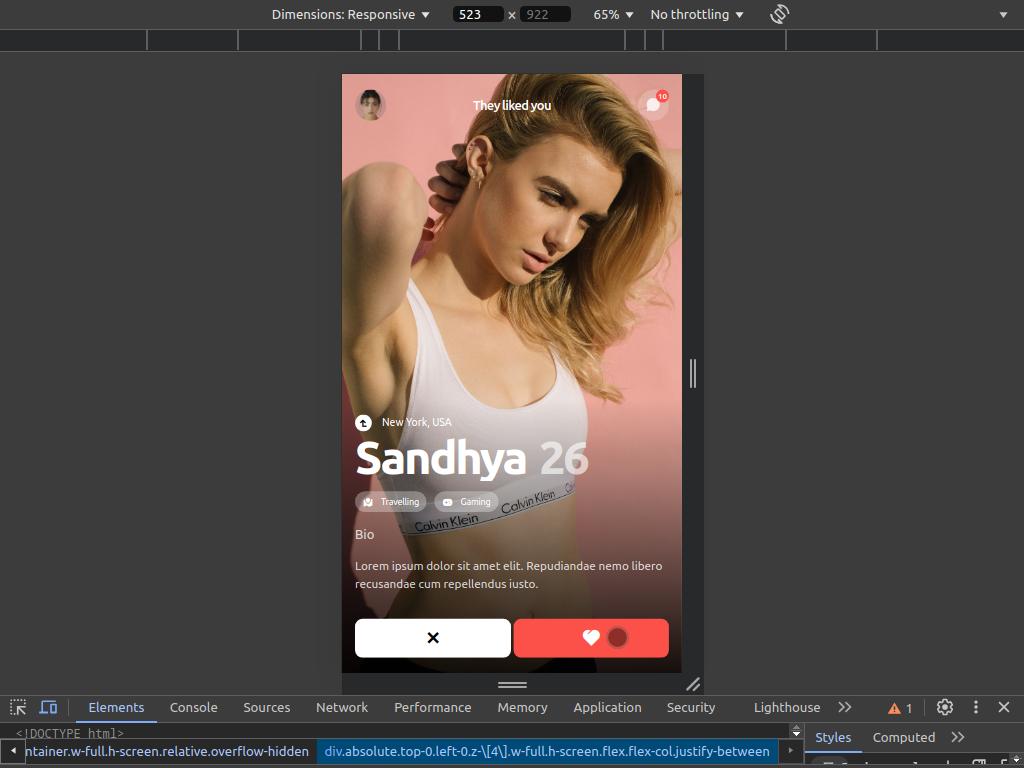Open the DevTools three-dot customize menu
This screenshot has height=768, width=1024.
(x=975, y=707)
